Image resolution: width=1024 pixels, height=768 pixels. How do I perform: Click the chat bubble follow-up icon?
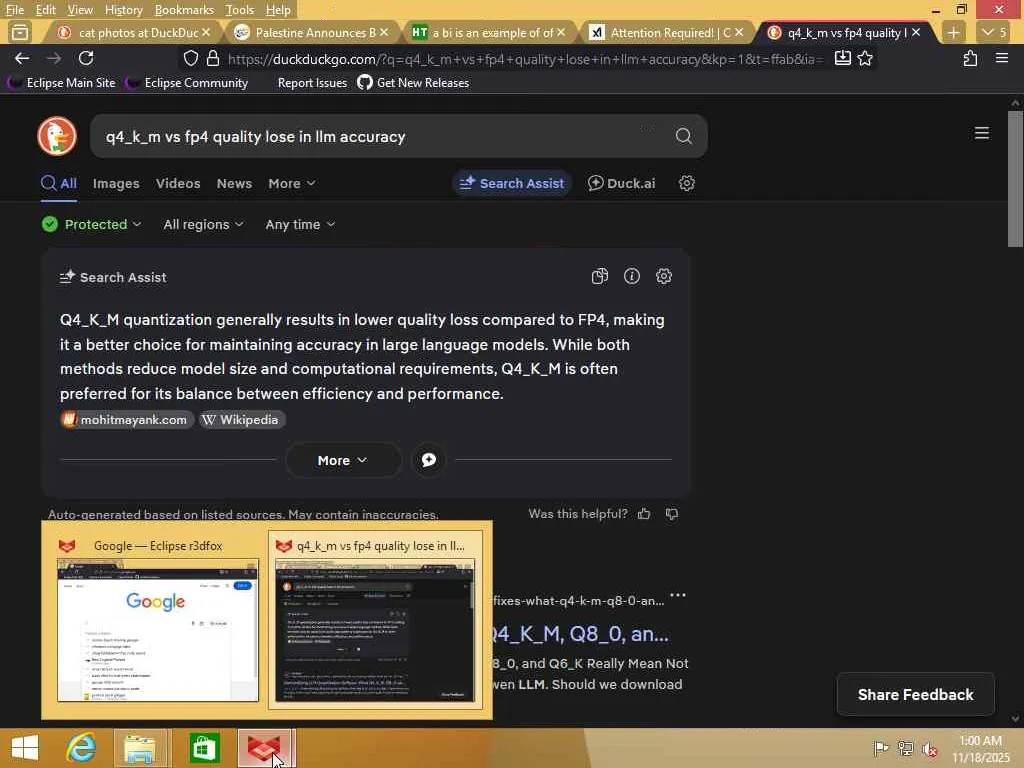pyautogui.click(x=428, y=460)
